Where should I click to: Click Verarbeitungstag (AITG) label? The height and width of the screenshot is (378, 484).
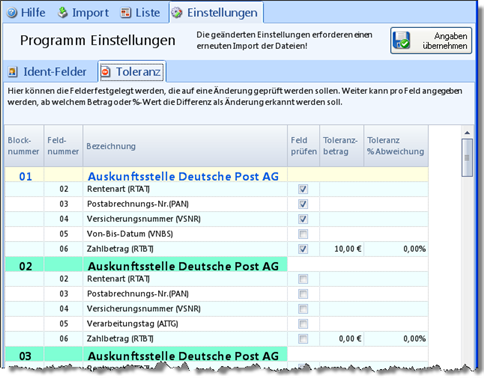132,324
